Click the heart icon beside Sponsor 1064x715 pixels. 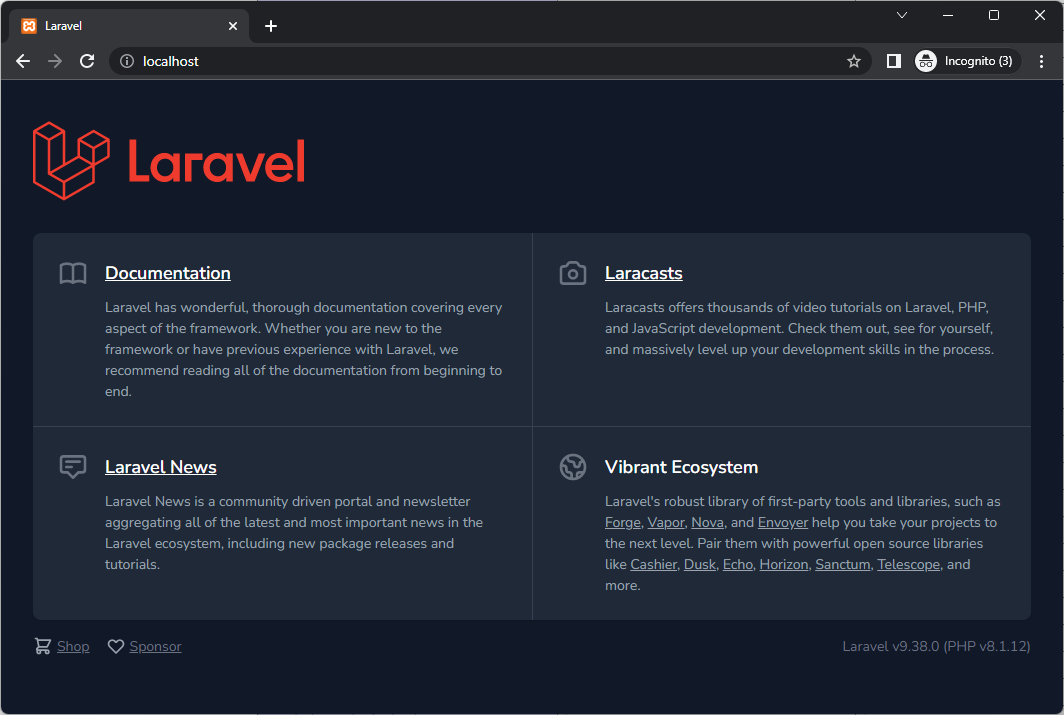pos(116,646)
